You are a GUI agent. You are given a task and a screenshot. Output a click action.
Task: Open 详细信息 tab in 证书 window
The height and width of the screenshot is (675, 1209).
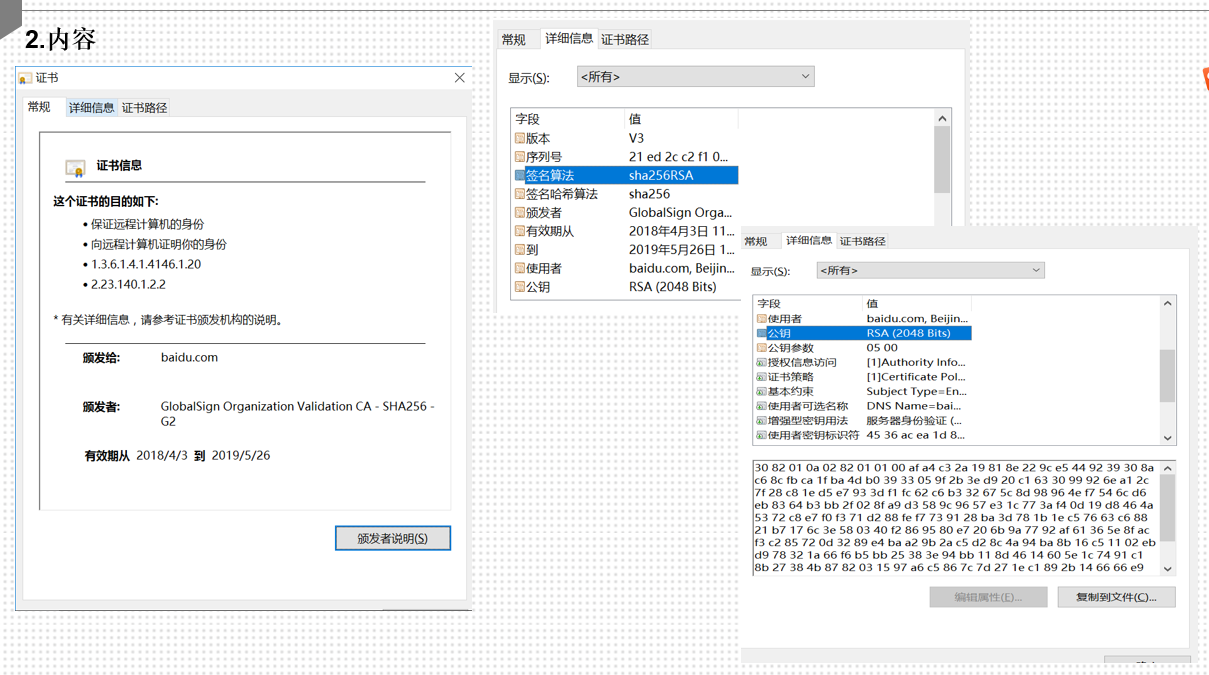coord(91,108)
